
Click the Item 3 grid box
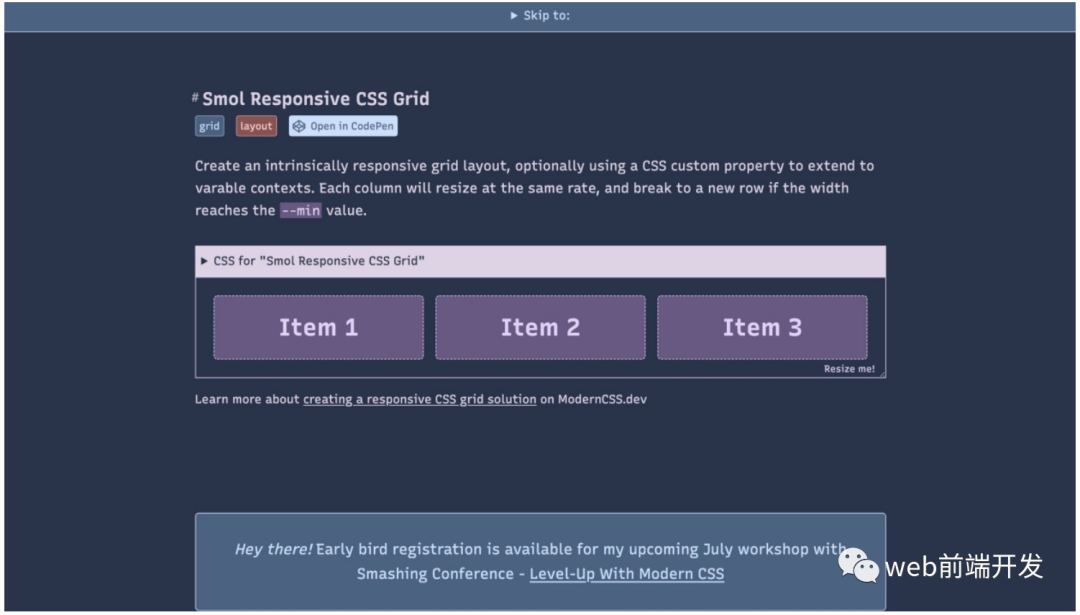click(x=762, y=327)
